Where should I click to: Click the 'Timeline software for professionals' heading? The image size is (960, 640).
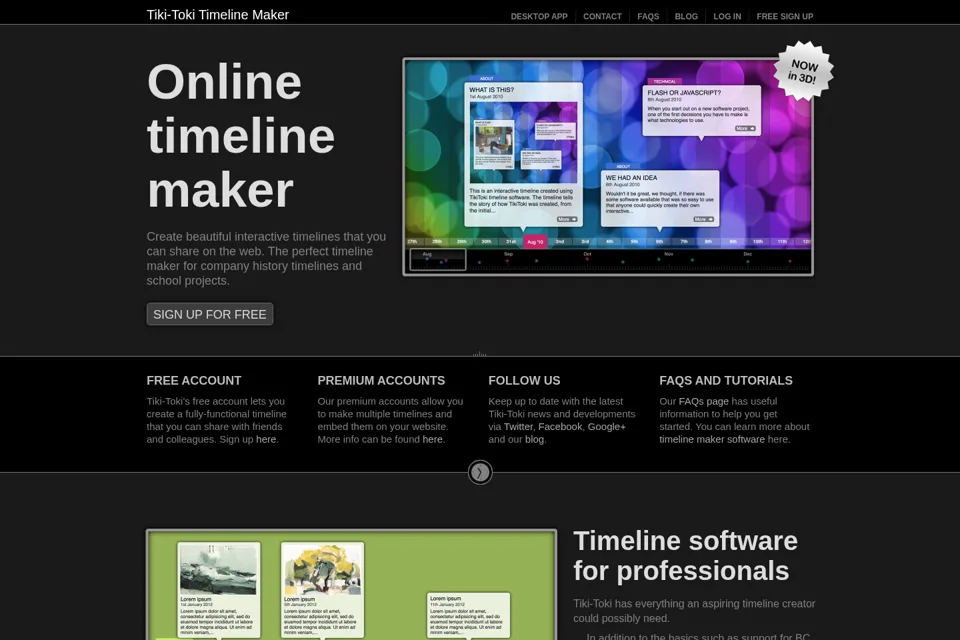[685, 555]
